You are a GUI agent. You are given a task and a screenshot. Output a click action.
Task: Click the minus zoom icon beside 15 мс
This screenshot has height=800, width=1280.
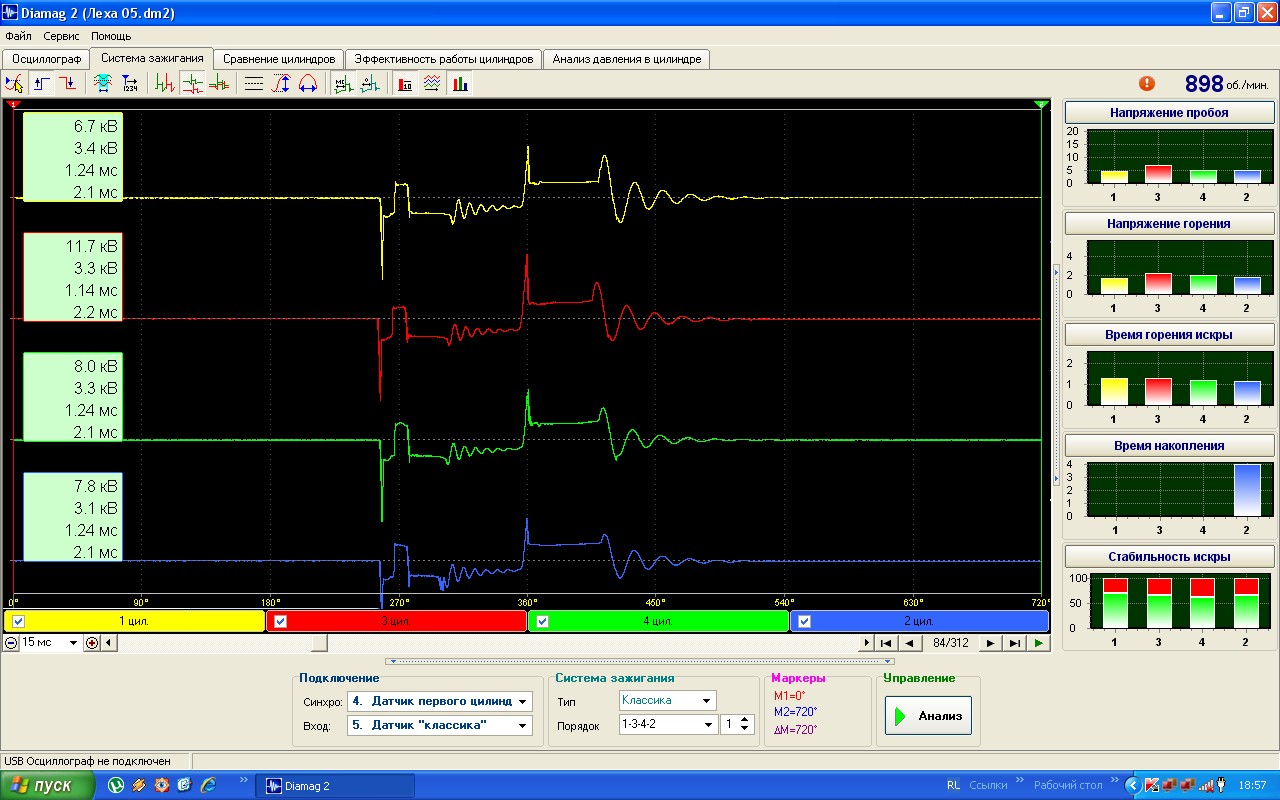11,642
